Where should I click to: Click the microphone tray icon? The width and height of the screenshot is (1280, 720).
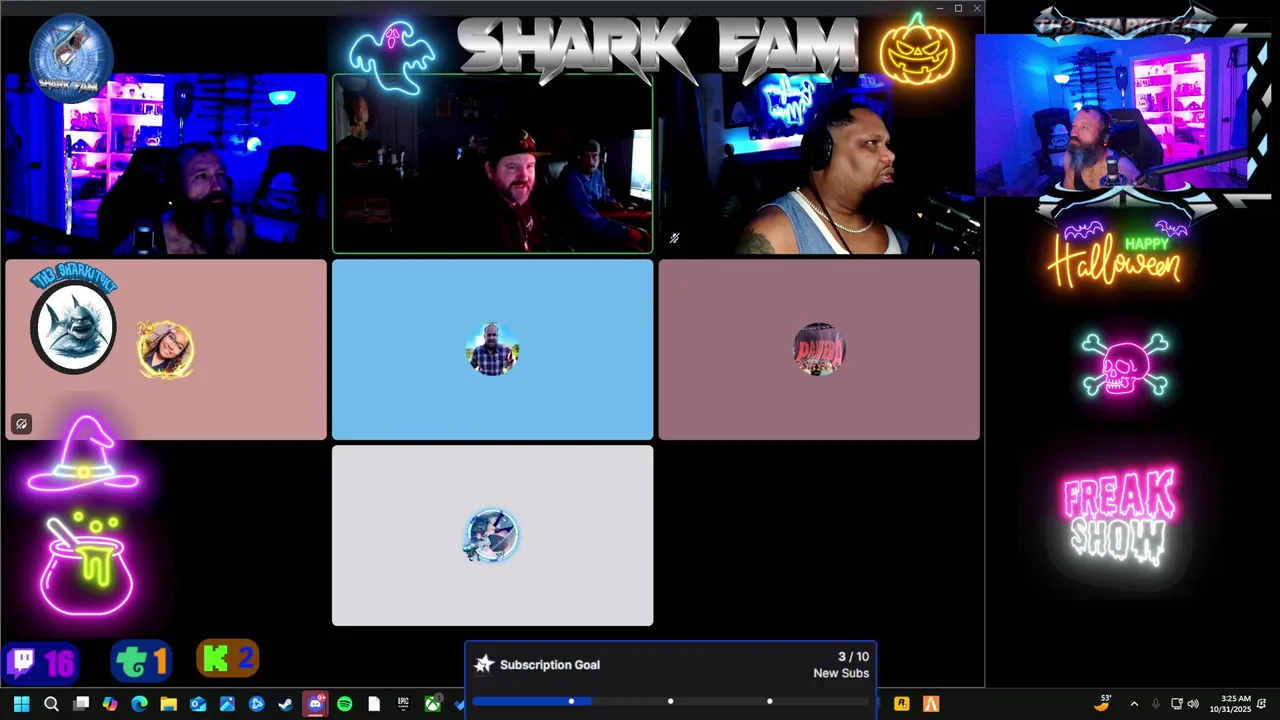pyautogui.click(x=1156, y=704)
